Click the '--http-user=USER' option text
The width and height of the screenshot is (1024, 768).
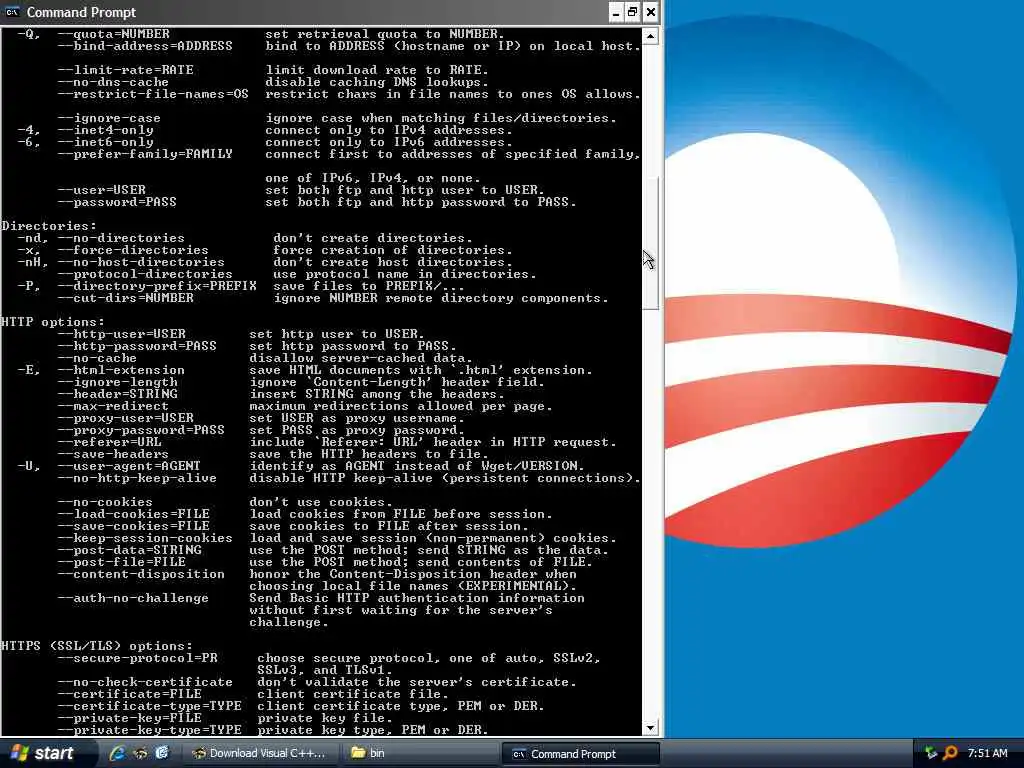(121, 334)
